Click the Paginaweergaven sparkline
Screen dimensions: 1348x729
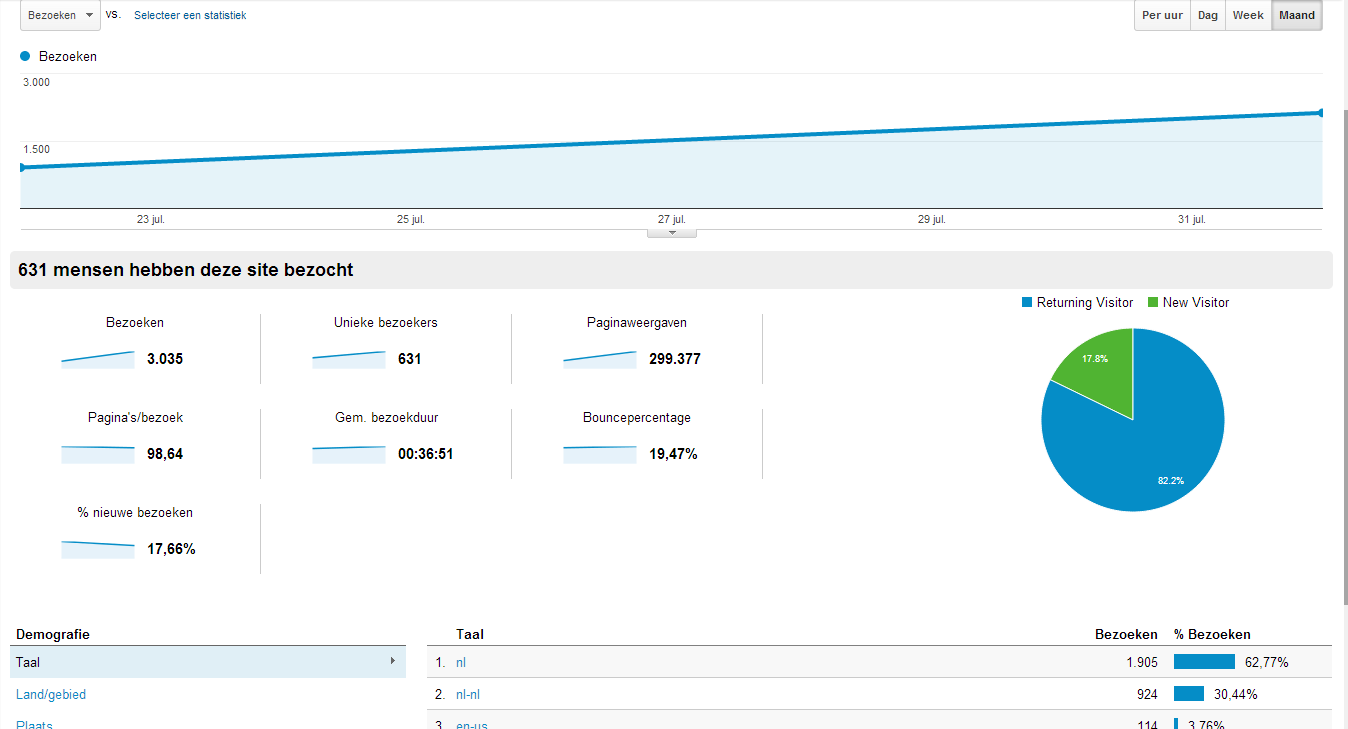(599, 359)
